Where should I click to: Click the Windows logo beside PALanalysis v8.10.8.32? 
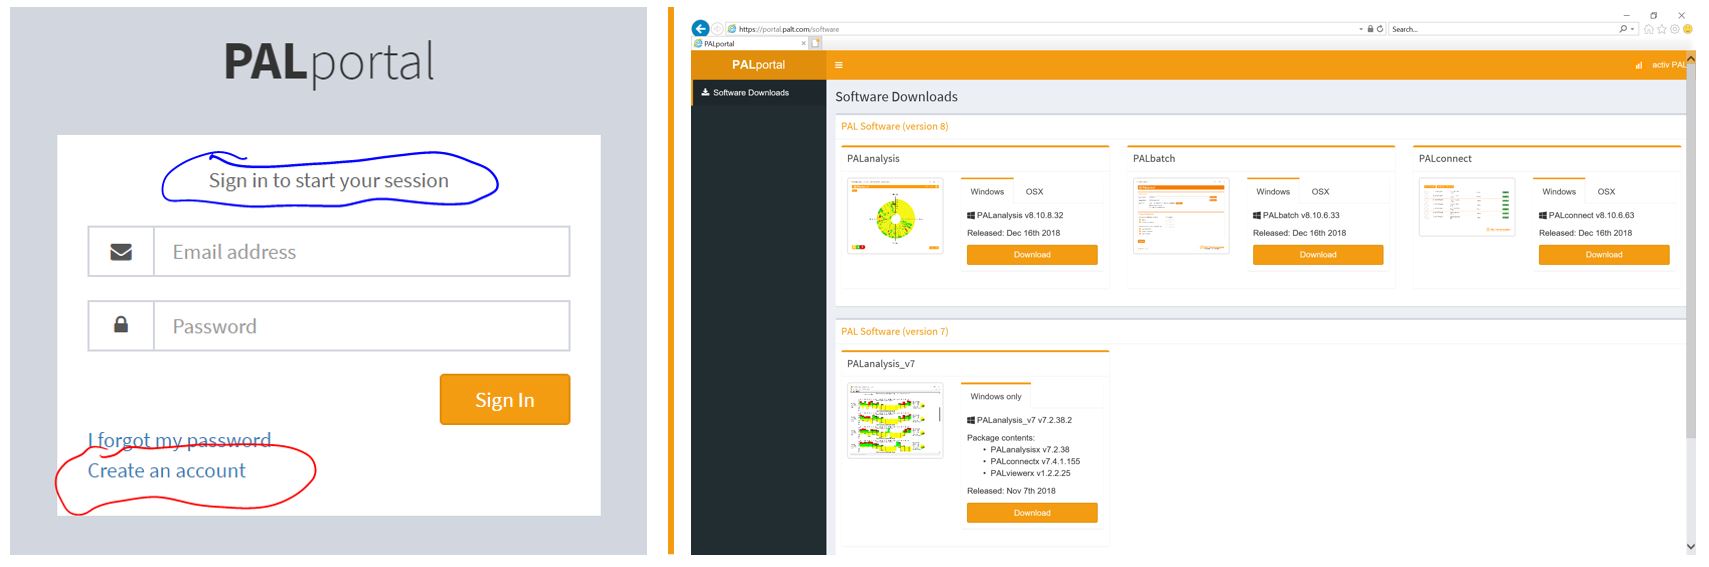(971, 215)
